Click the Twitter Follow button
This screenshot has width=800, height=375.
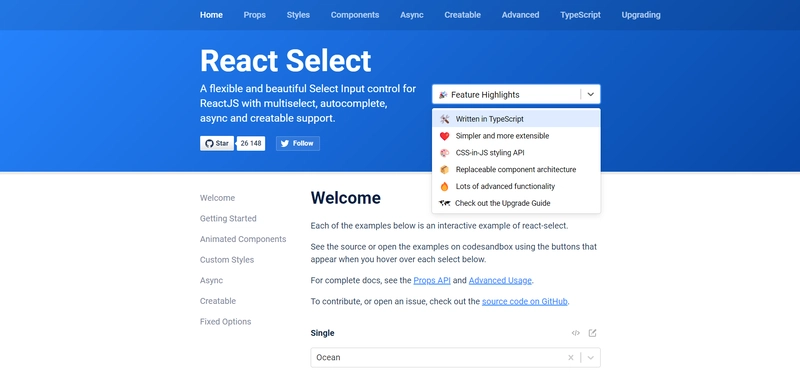coord(298,143)
